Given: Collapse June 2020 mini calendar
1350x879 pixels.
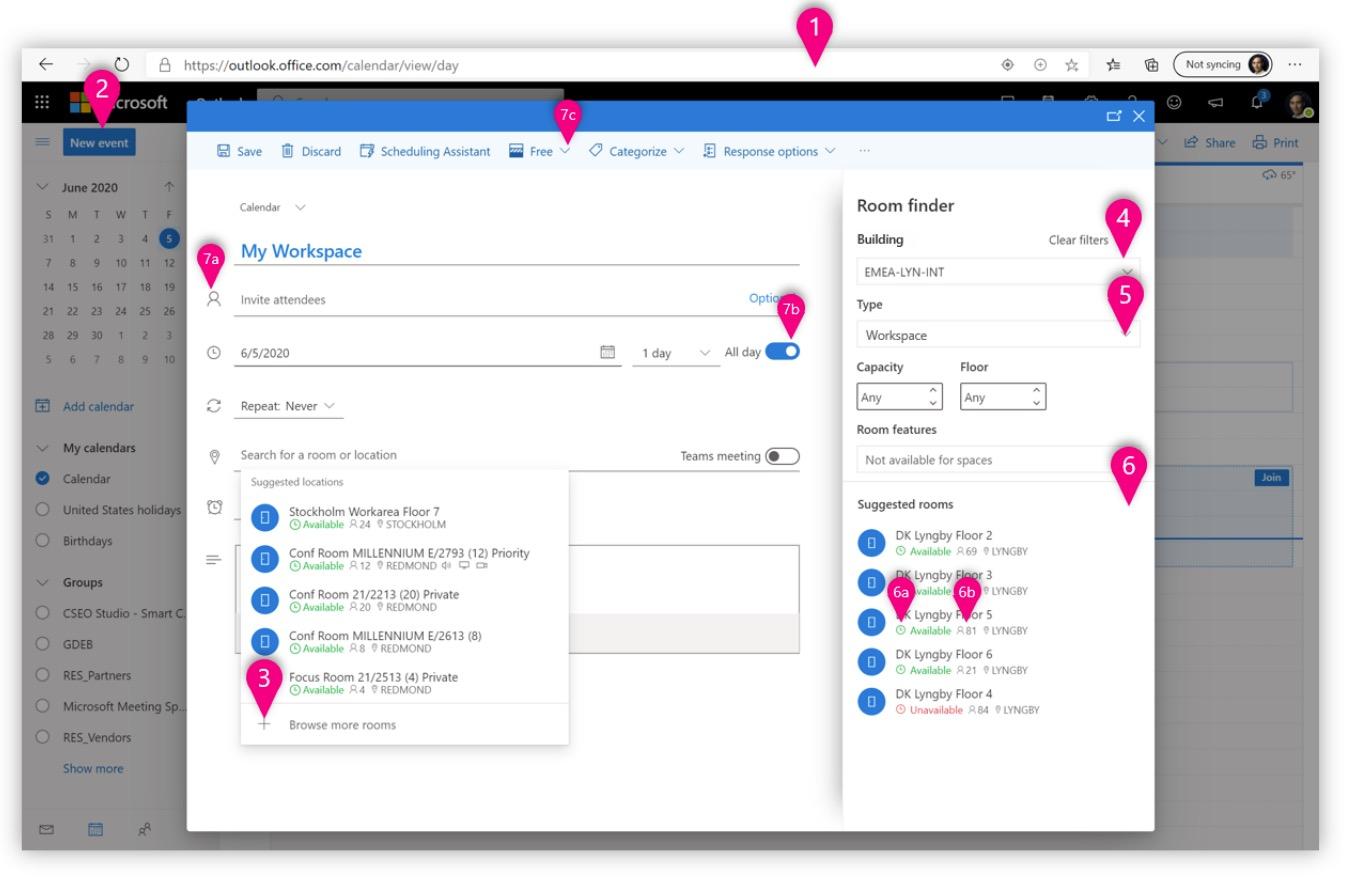Looking at the screenshot, I should [42, 187].
